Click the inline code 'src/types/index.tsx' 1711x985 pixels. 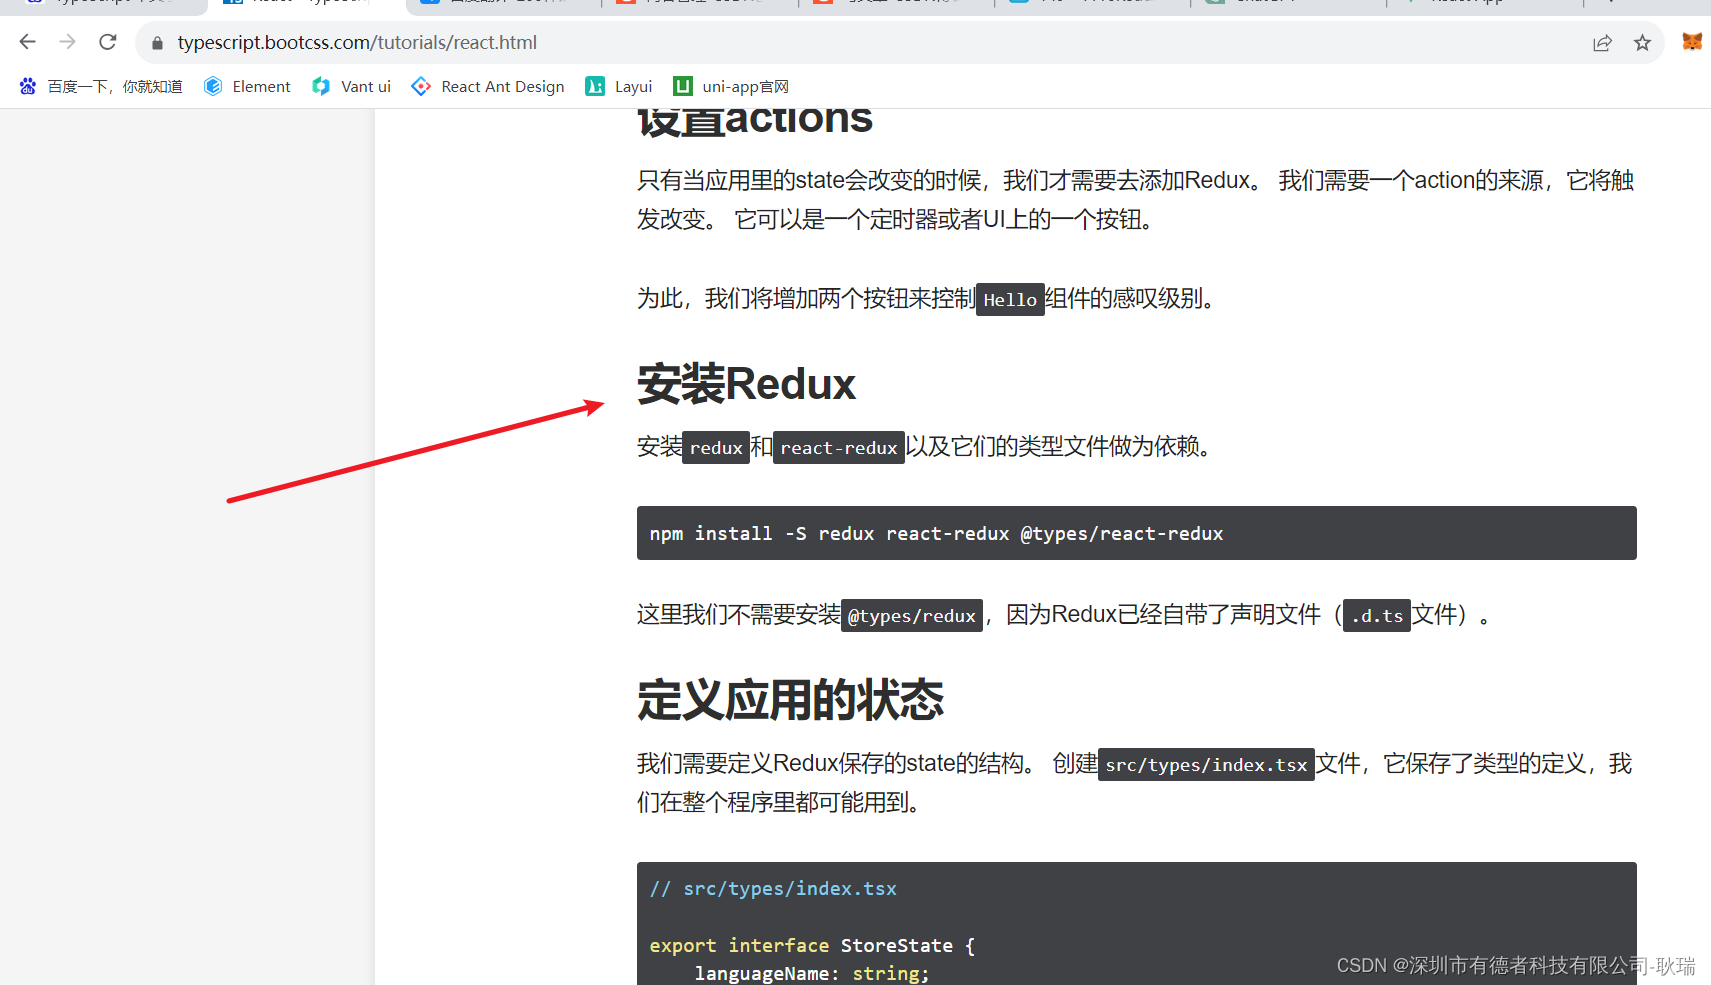[x=1206, y=765]
